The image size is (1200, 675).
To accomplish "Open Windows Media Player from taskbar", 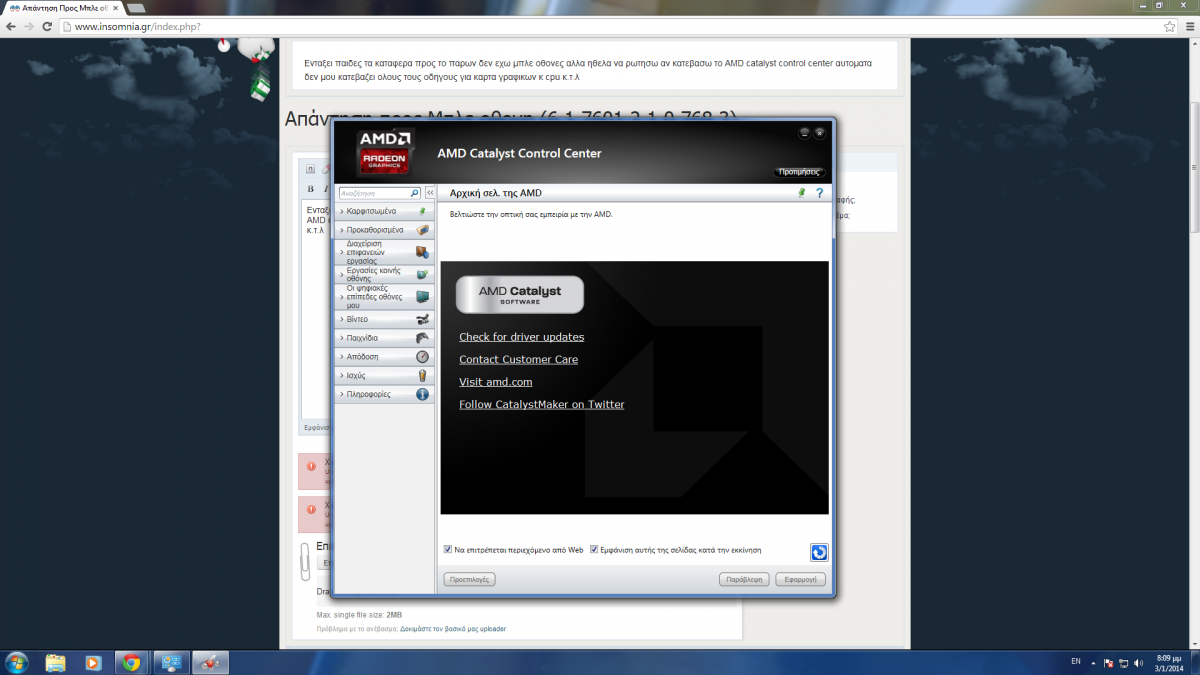I will tap(92, 662).
